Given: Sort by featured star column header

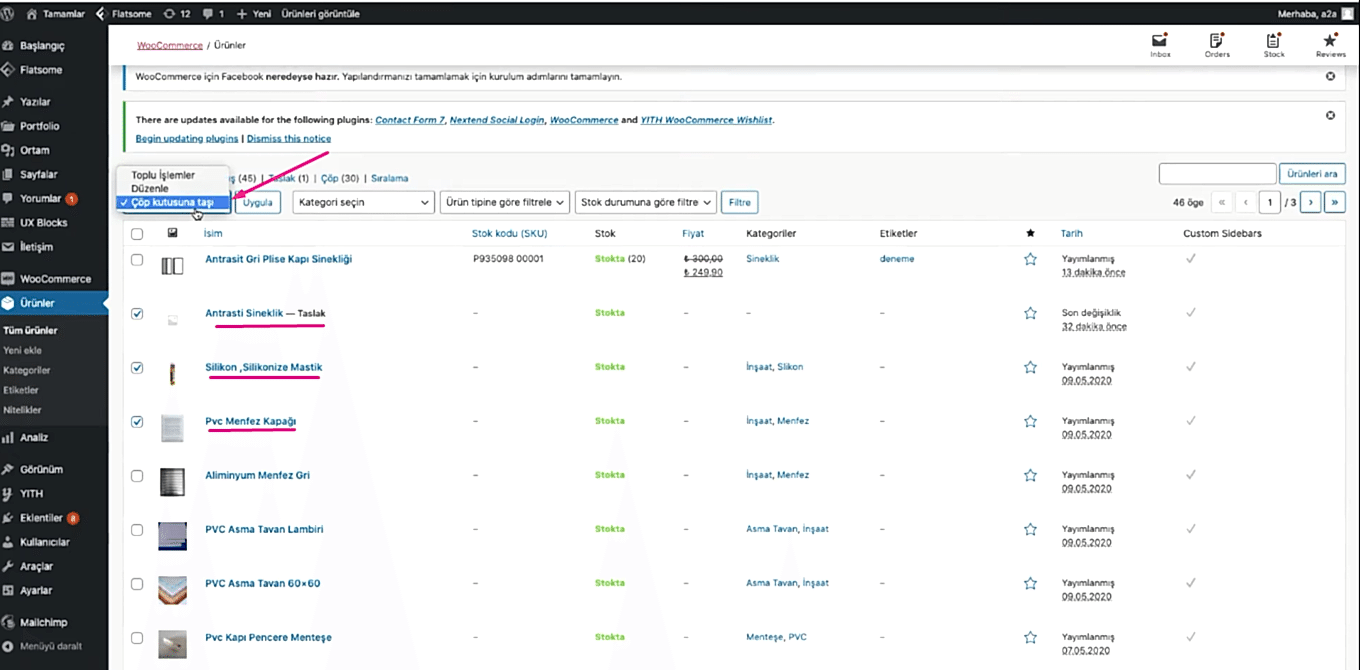Looking at the screenshot, I should [1030, 233].
